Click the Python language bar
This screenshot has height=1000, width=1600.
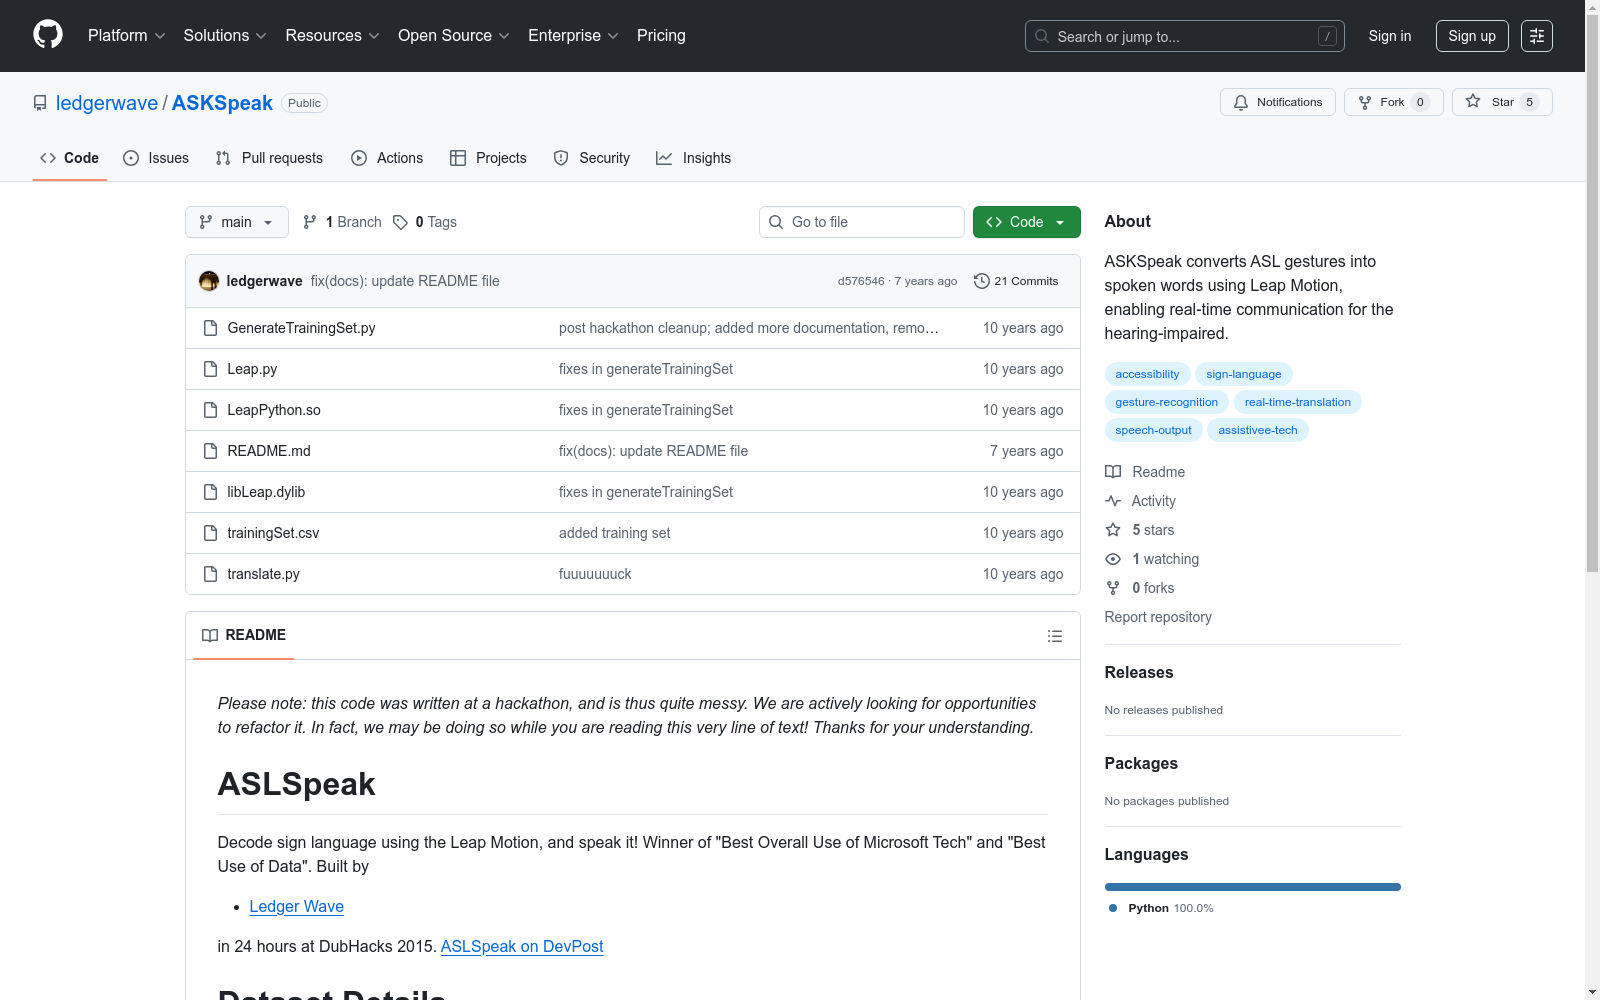[x=1252, y=887]
